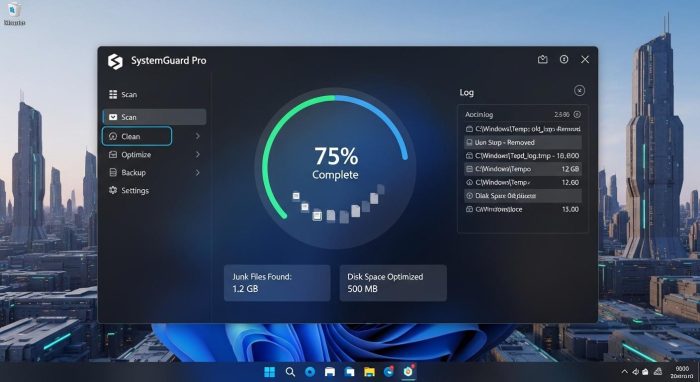Open File Explorer from the taskbar
Viewport: 700px width, 382px height.
click(x=369, y=372)
